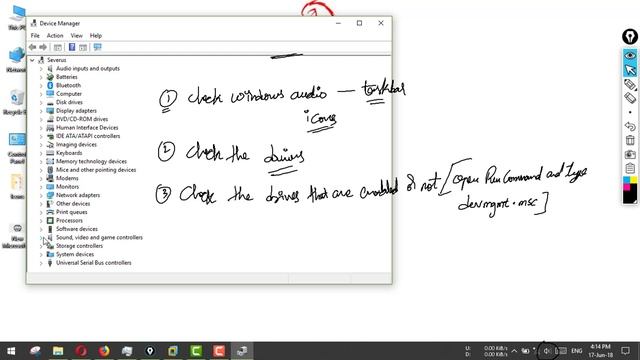
Task: Select the eraser tool in Epic Pen
Action: click(630, 98)
